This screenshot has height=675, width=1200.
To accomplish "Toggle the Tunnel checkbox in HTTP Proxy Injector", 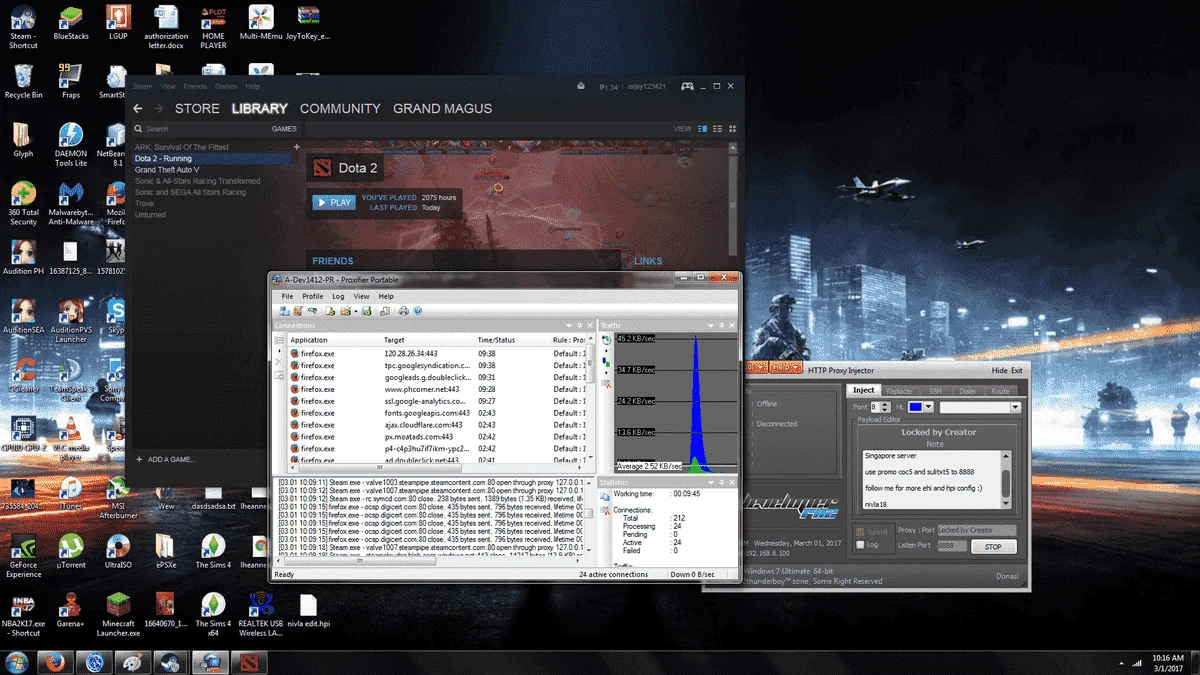I will [x=860, y=531].
